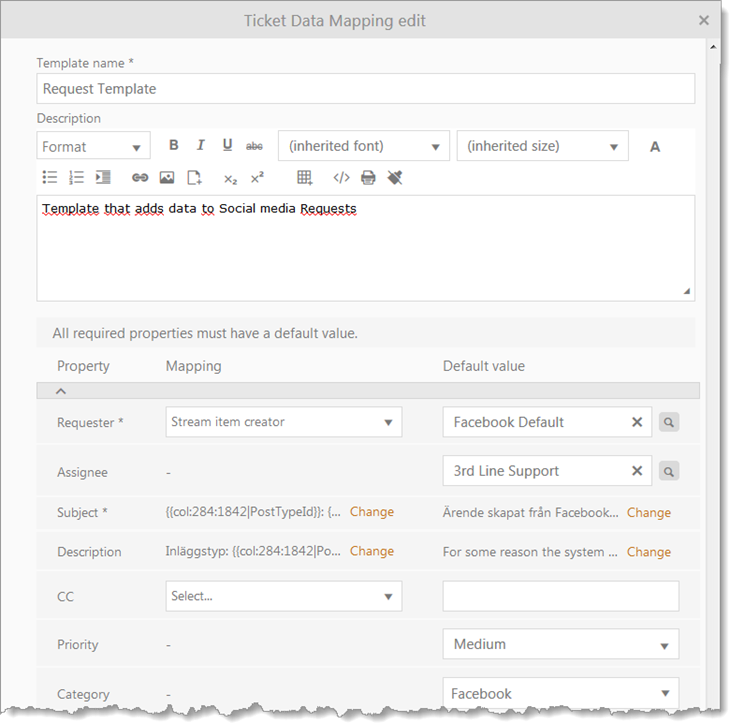Click the print icon in editor toolbar
The image size is (730, 723).
pyautogui.click(x=368, y=178)
